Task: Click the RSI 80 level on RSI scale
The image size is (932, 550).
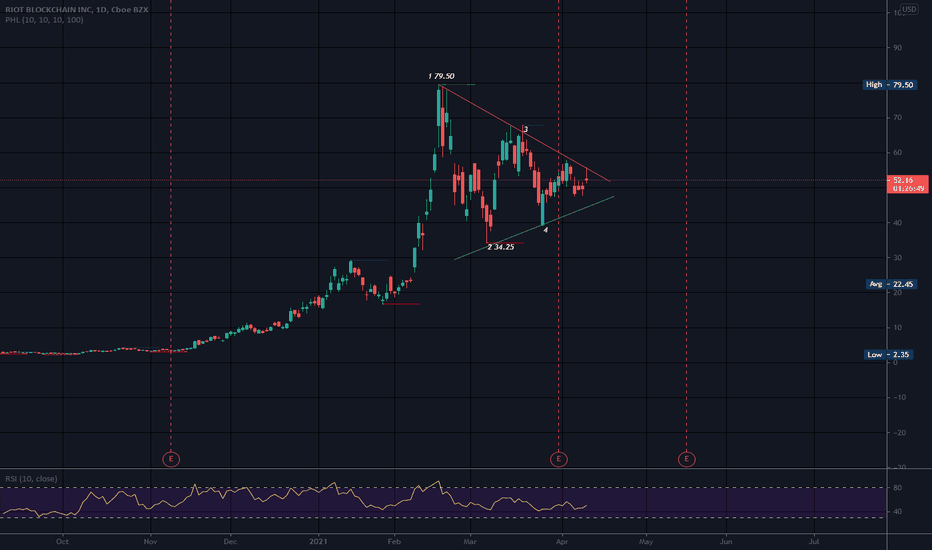Action: click(x=898, y=488)
